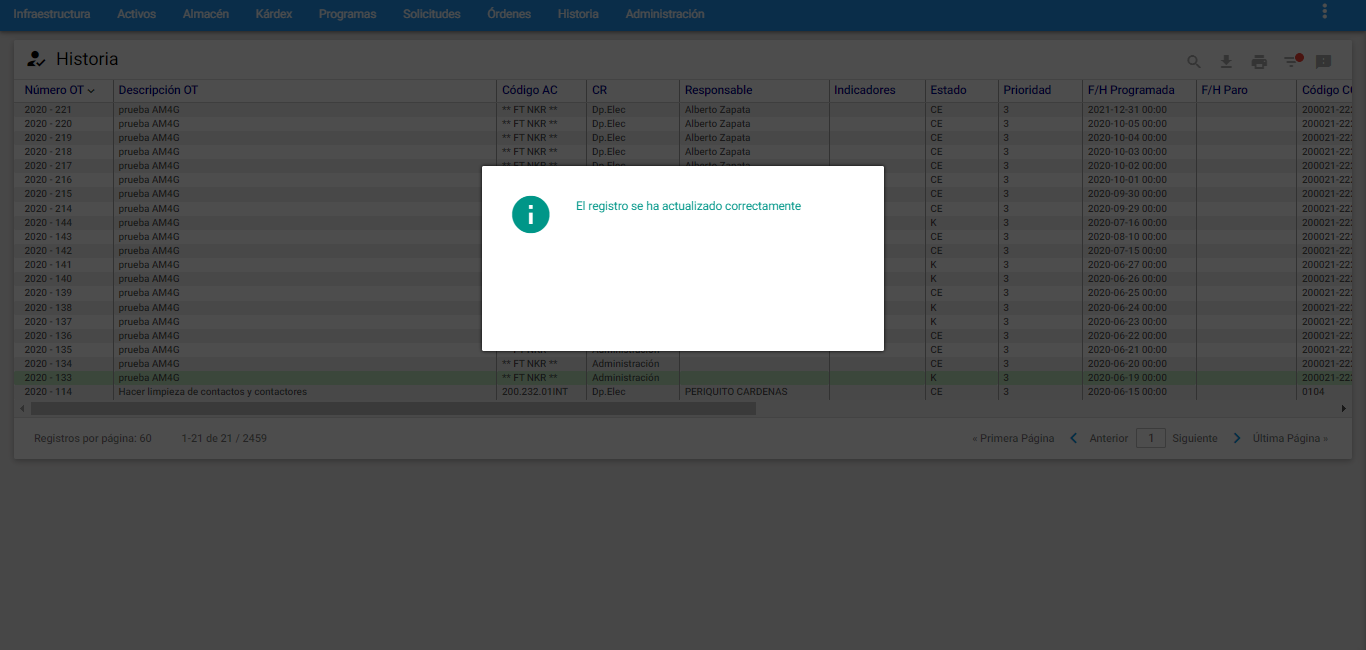1366x650 pixels.
Task: Jump to Primera Página
Action: click(x=1013, y=438)
